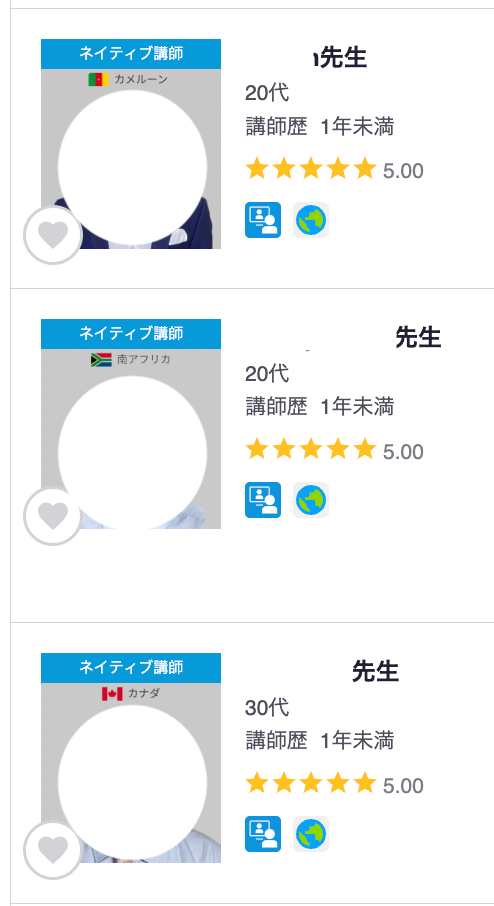Image resolution: width=494 pixels, height=906 pixels.
Task: Click the Cameroon flag icon
Action: click(98, 79)
